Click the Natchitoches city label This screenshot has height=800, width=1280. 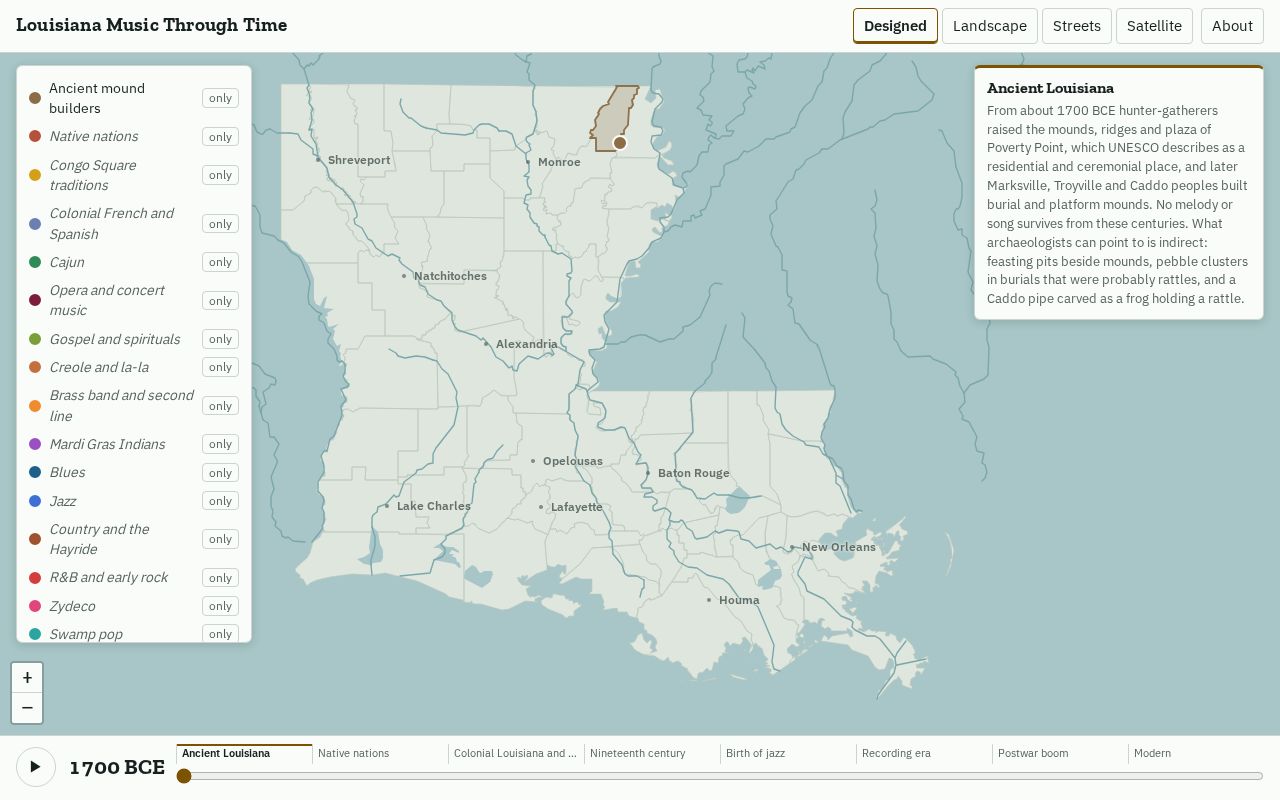[450, 276]
